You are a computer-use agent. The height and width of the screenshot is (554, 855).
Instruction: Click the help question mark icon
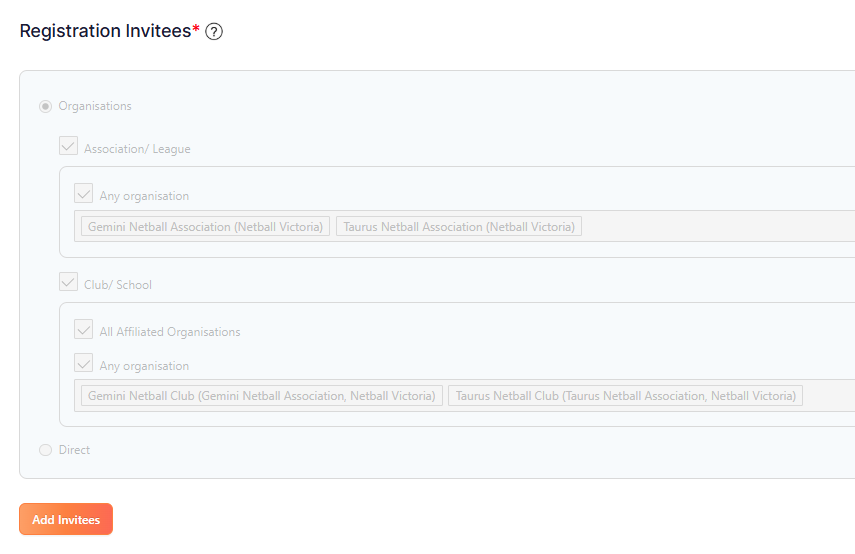(214, 32)
